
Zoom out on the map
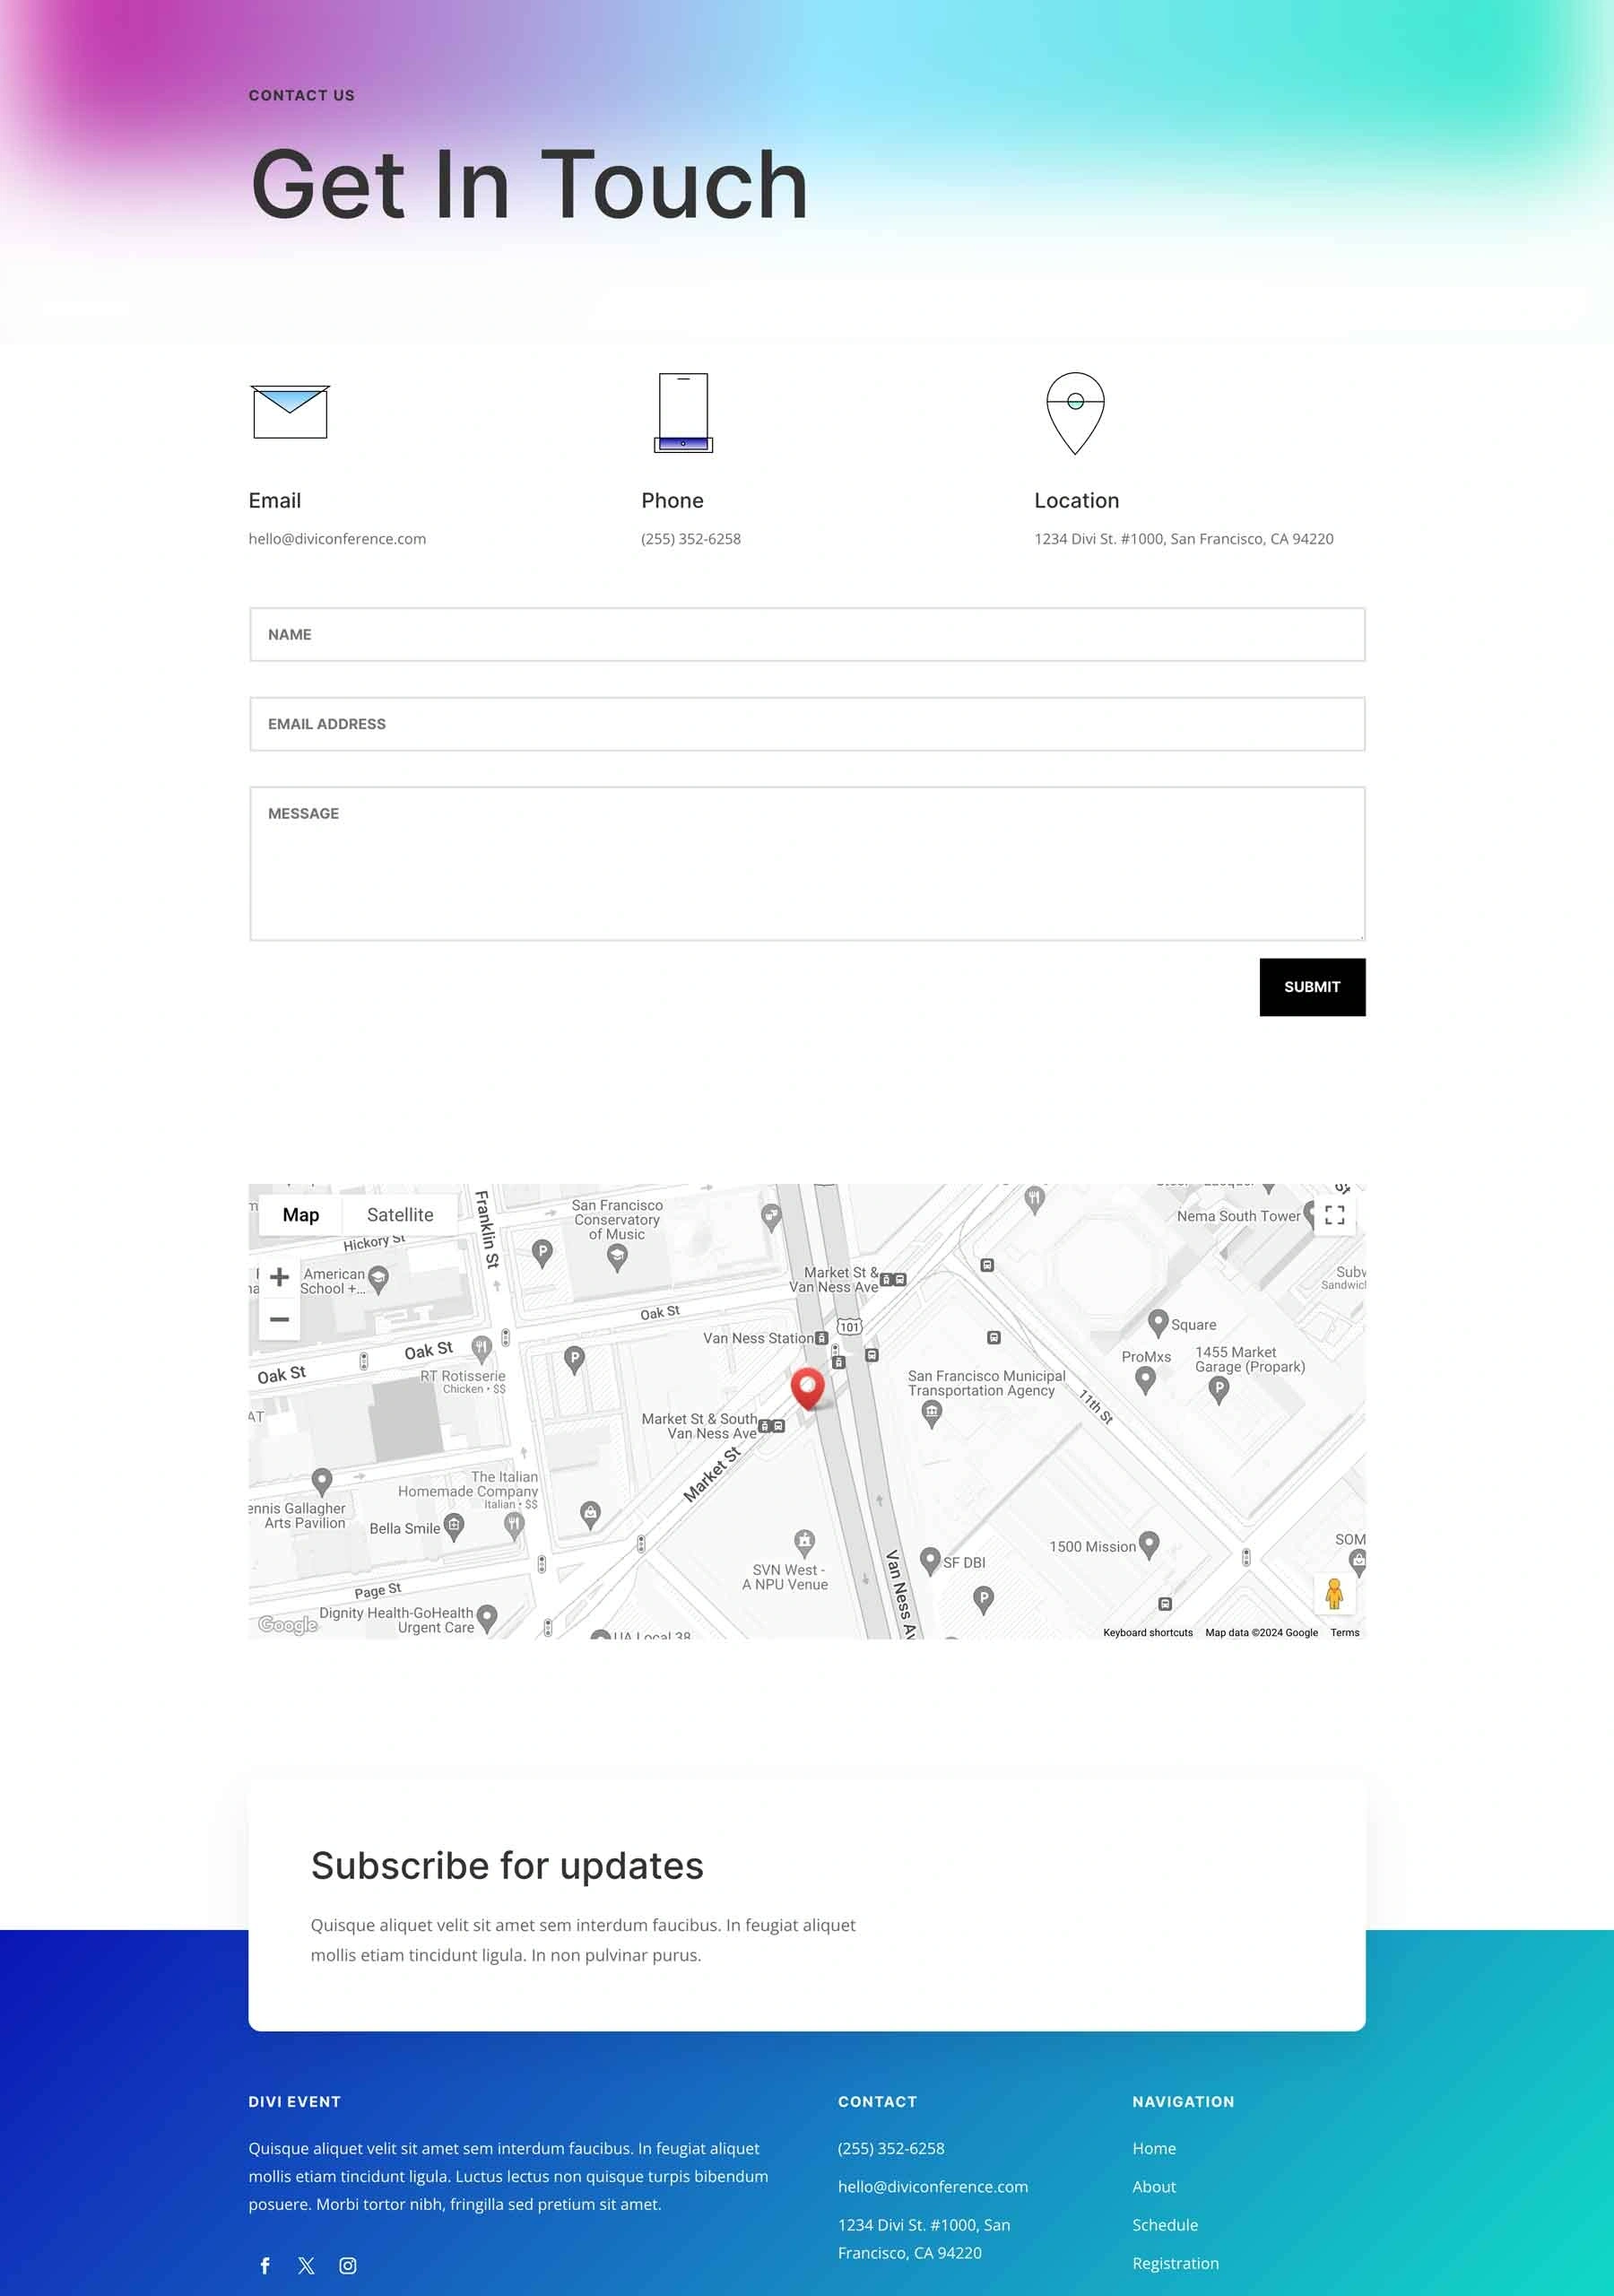coord(280,1319)
